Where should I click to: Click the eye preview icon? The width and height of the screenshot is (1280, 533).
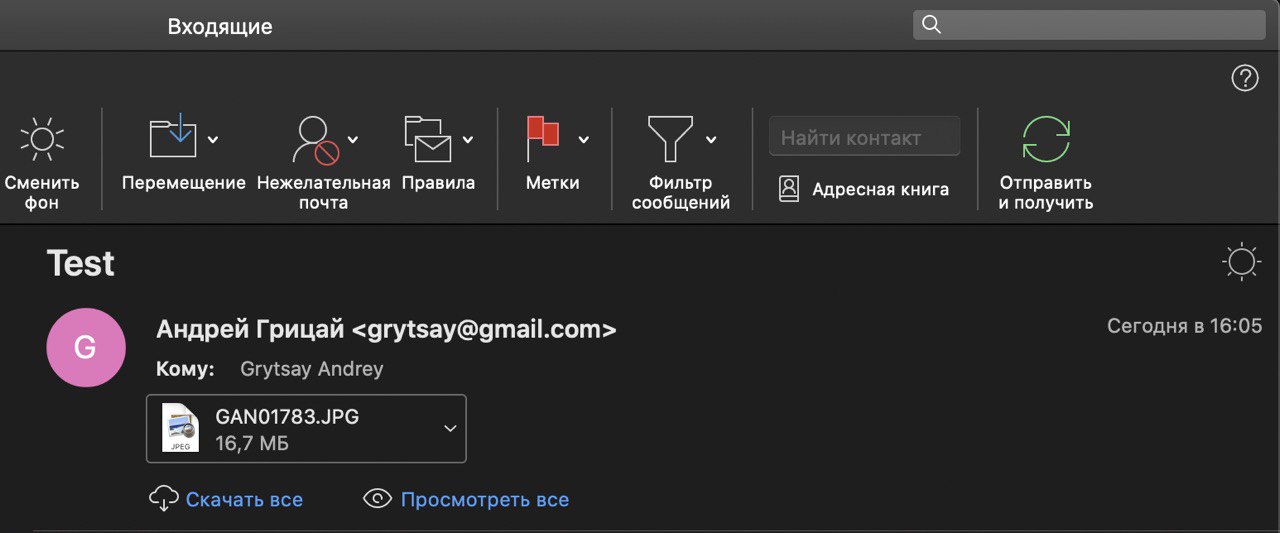pyautogui.click(x=377, y=499)
